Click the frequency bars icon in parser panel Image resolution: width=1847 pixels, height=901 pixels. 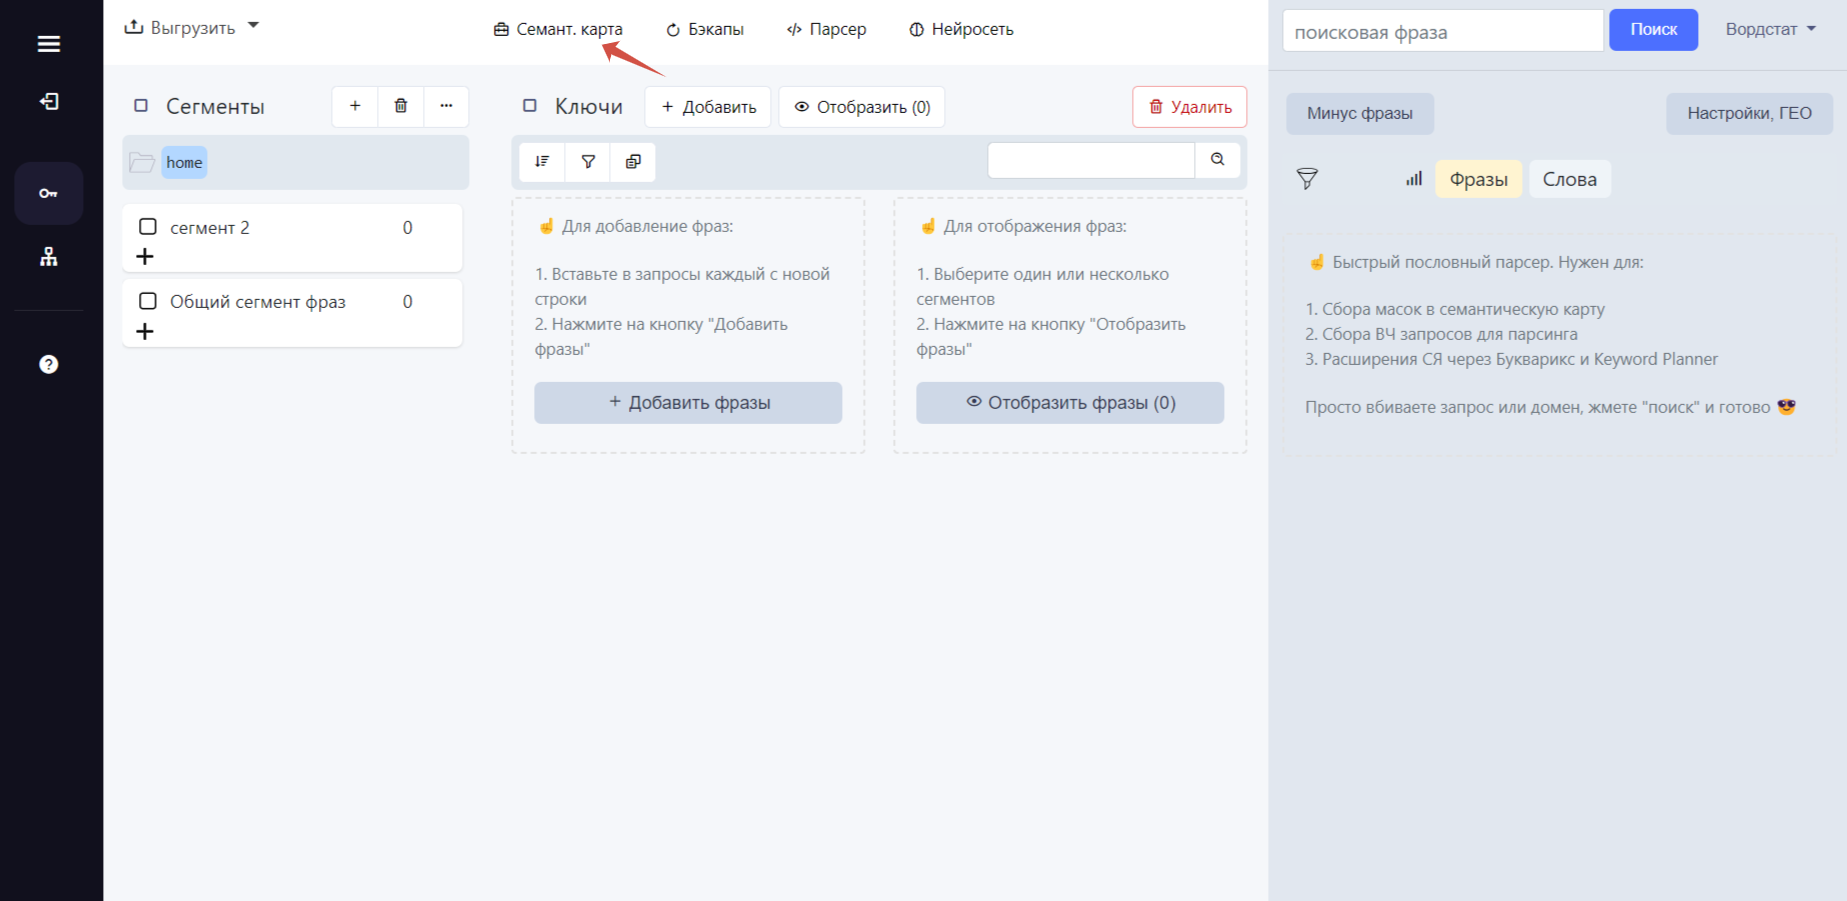(1414, 179)
